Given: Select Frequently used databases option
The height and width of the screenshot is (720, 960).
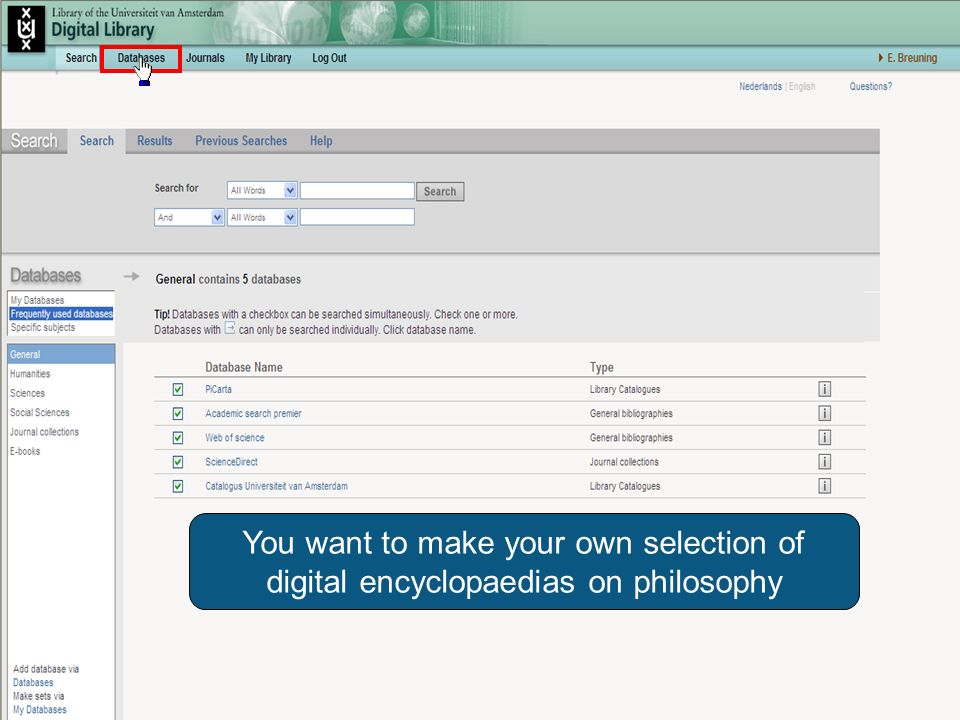Looking at the screenshot, I should [61, 313].
